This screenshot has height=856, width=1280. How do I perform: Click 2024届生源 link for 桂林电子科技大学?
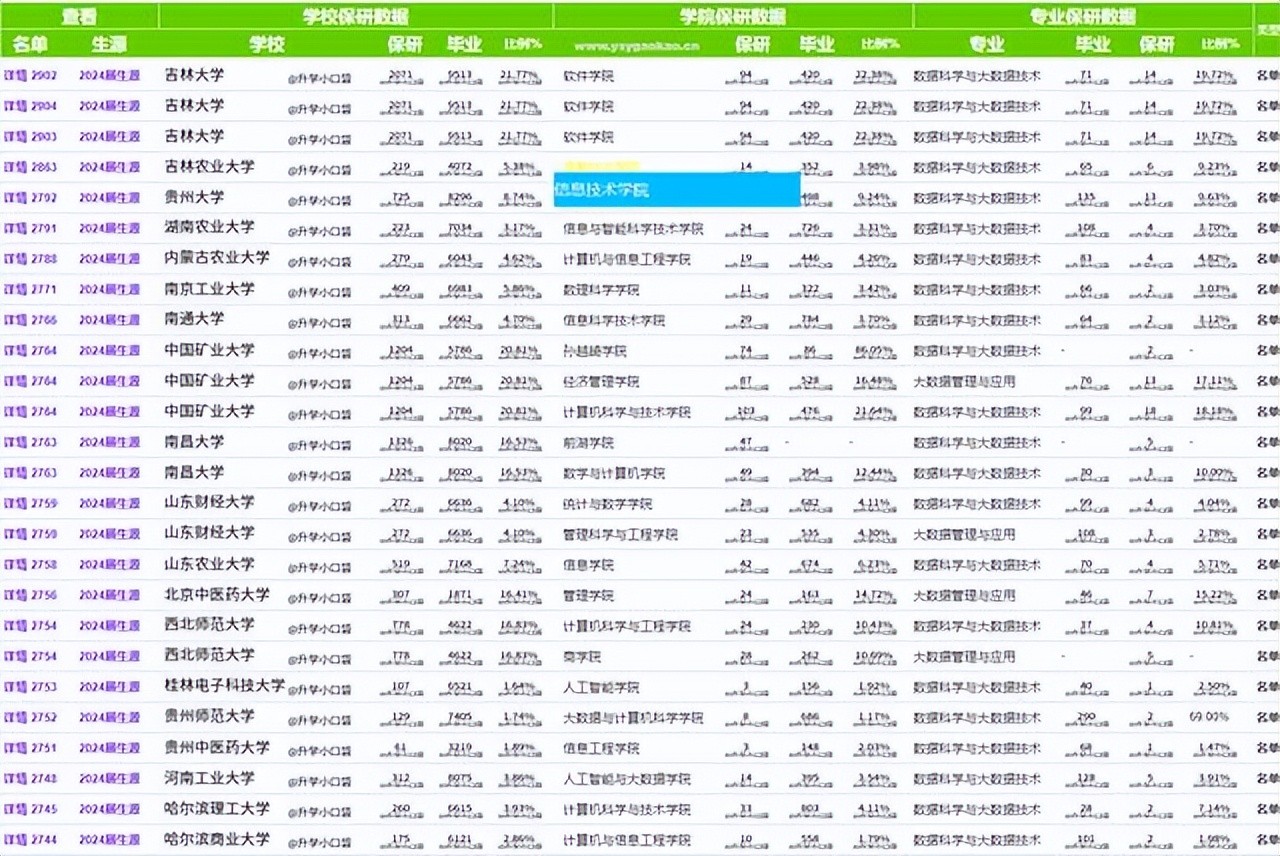pyautogui.click(x=110, y=687)
